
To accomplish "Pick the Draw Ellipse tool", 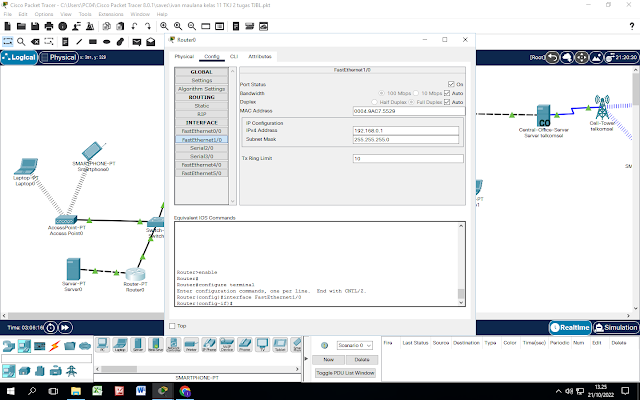I will (107, 42).
